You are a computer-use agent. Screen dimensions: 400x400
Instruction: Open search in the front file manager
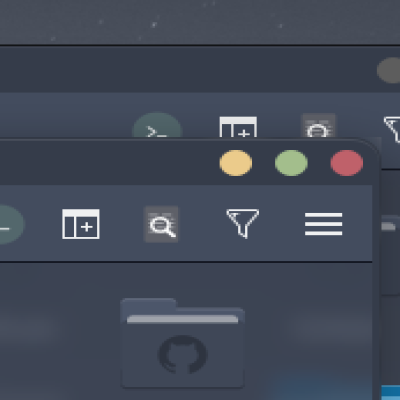pos(161,224)
